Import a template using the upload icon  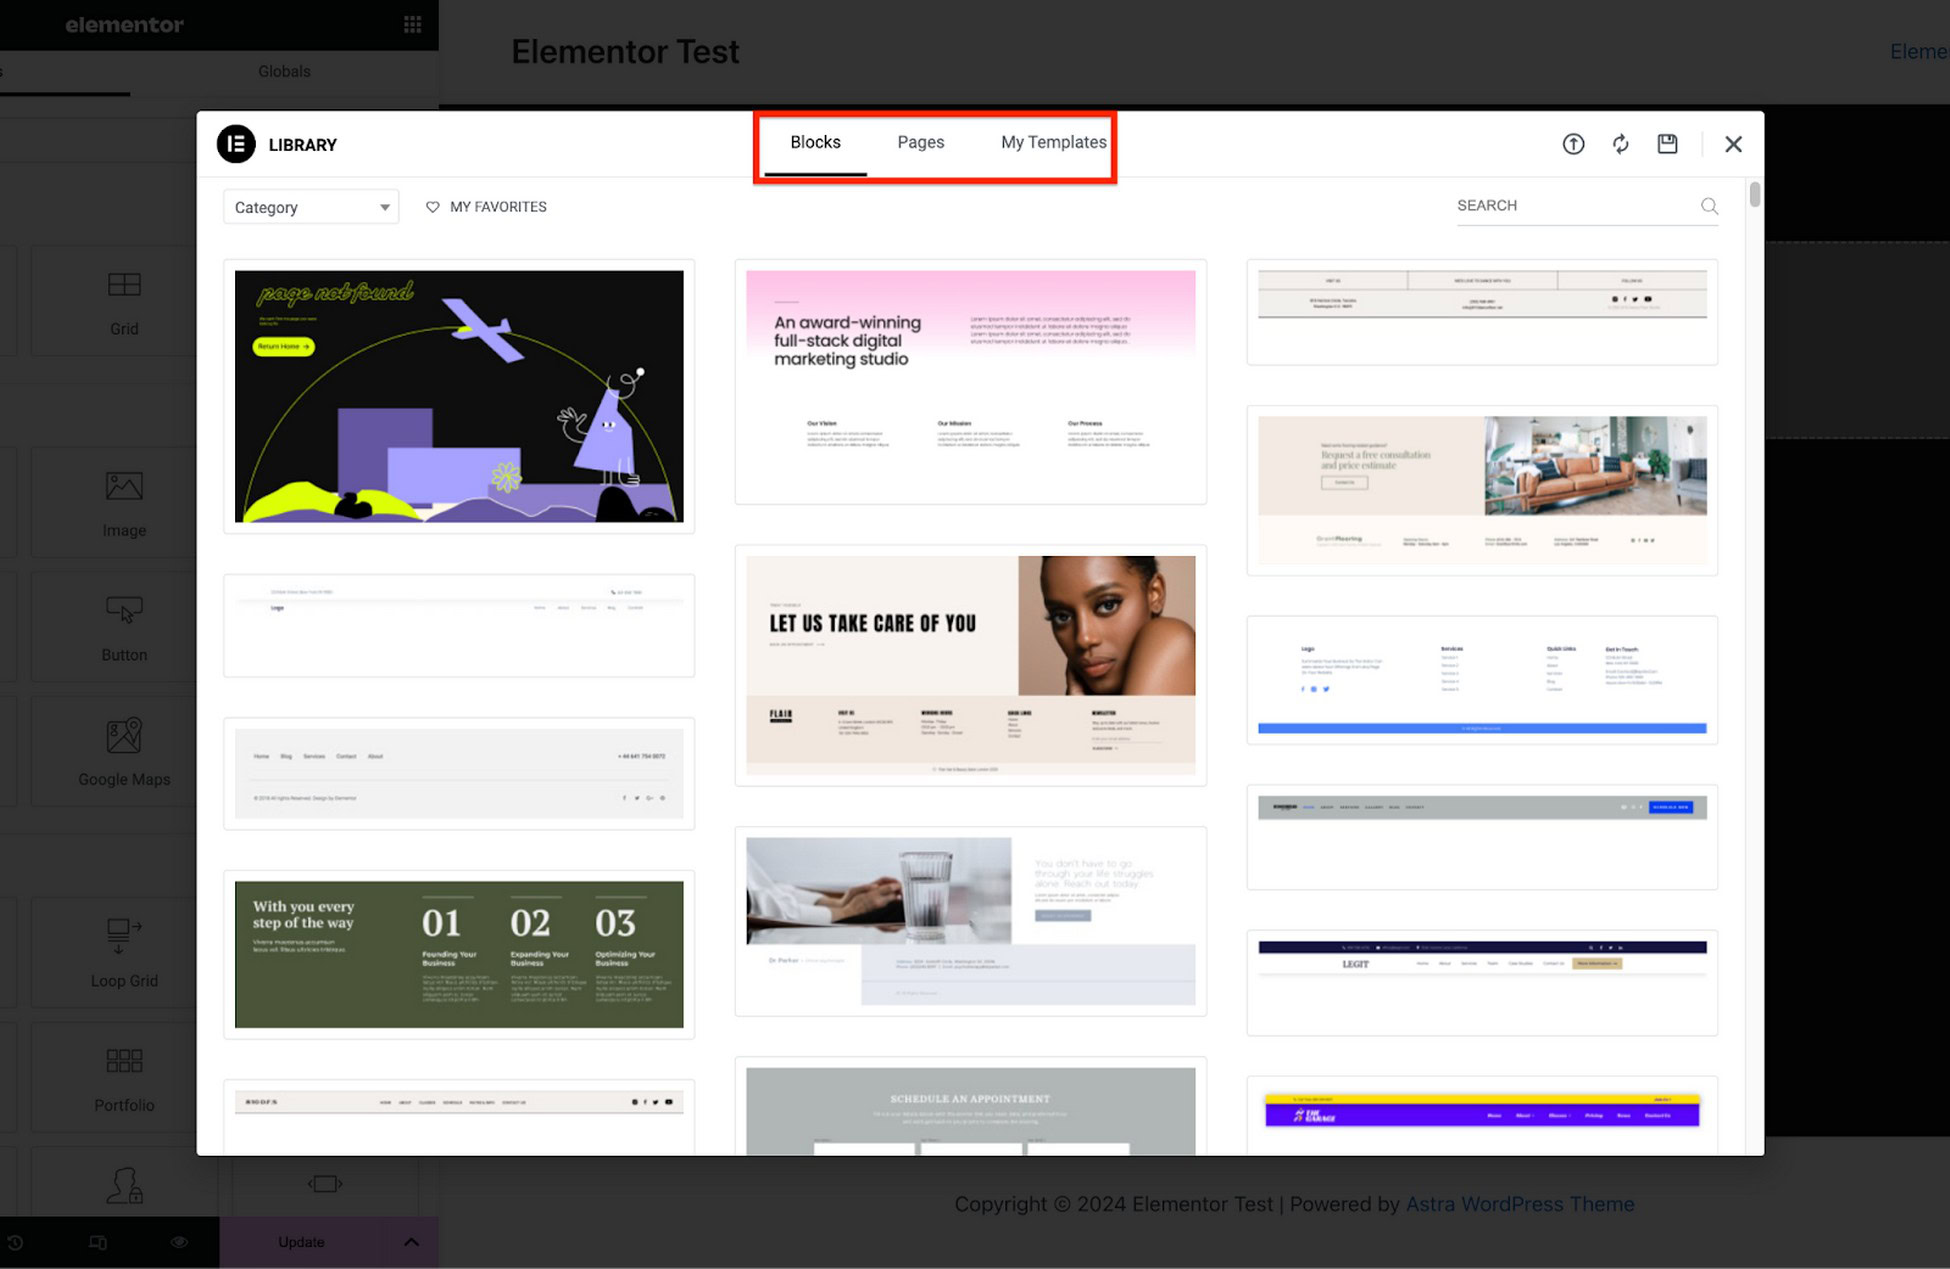point(1573,144)
